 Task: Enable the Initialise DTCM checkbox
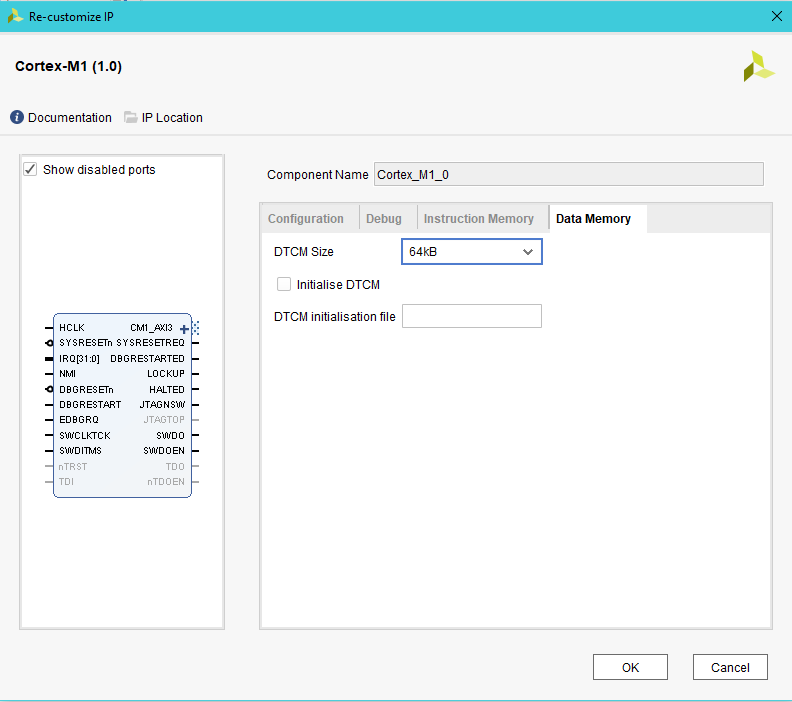click(284, 284)
